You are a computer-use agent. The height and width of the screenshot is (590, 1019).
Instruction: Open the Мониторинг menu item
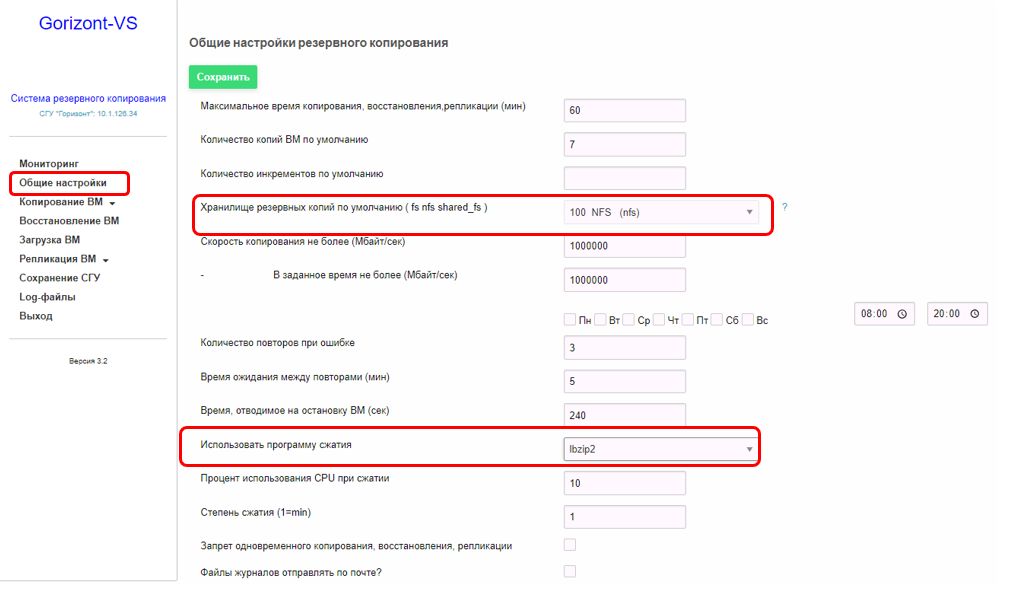[49, 164]
